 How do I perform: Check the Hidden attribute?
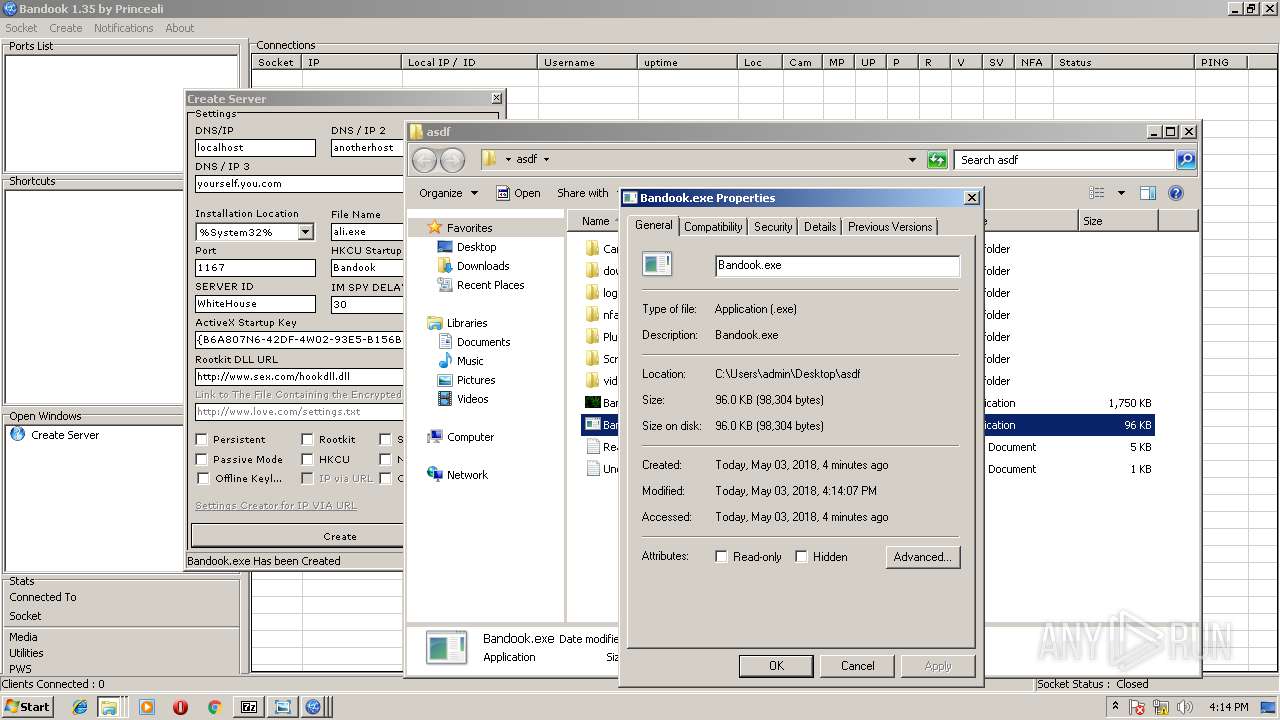pyautogui.click(x=801, y=557)
